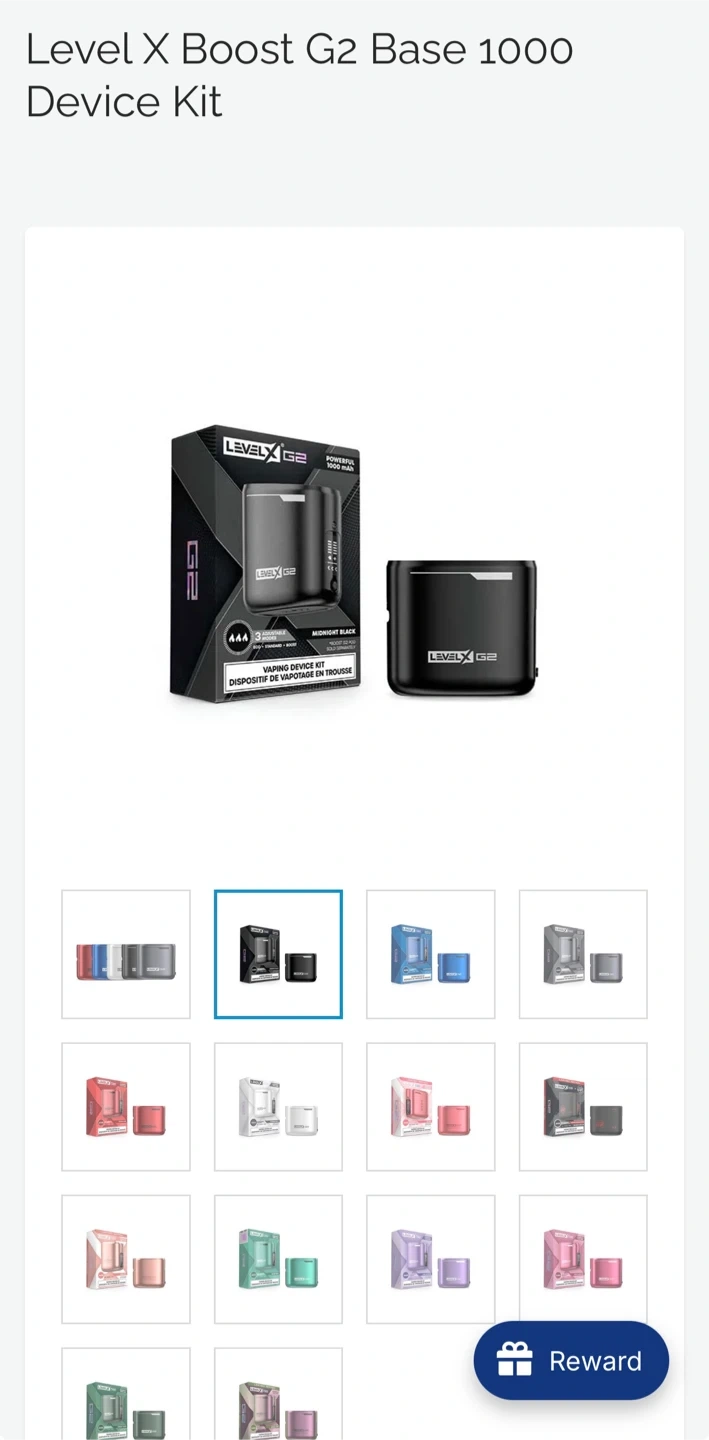Image resolution: width=709 pixels, height=1440 pixels.
Task: Select the mint green device kit thumbnail
Action: pos(278,1259)
